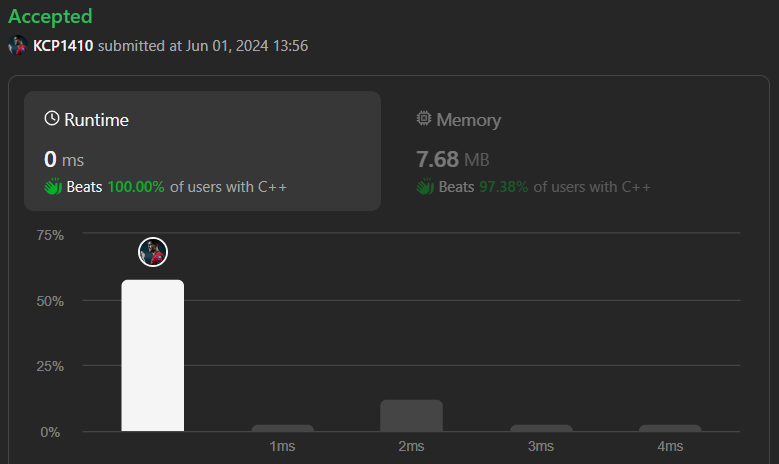779x464 pixels.
Task: Open the KCP1410 username link
Action: tap(63, 46)
